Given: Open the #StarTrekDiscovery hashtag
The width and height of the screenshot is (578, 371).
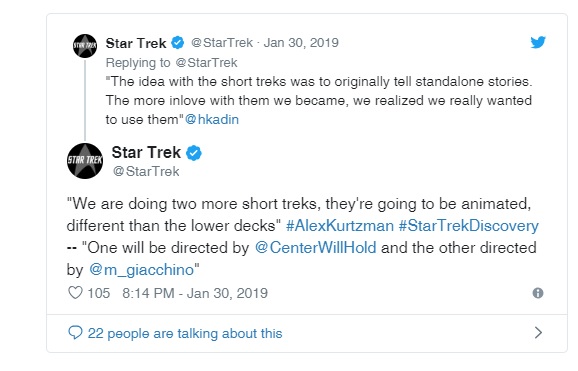Looking at the screenshot, I should (x=469, y=226).
